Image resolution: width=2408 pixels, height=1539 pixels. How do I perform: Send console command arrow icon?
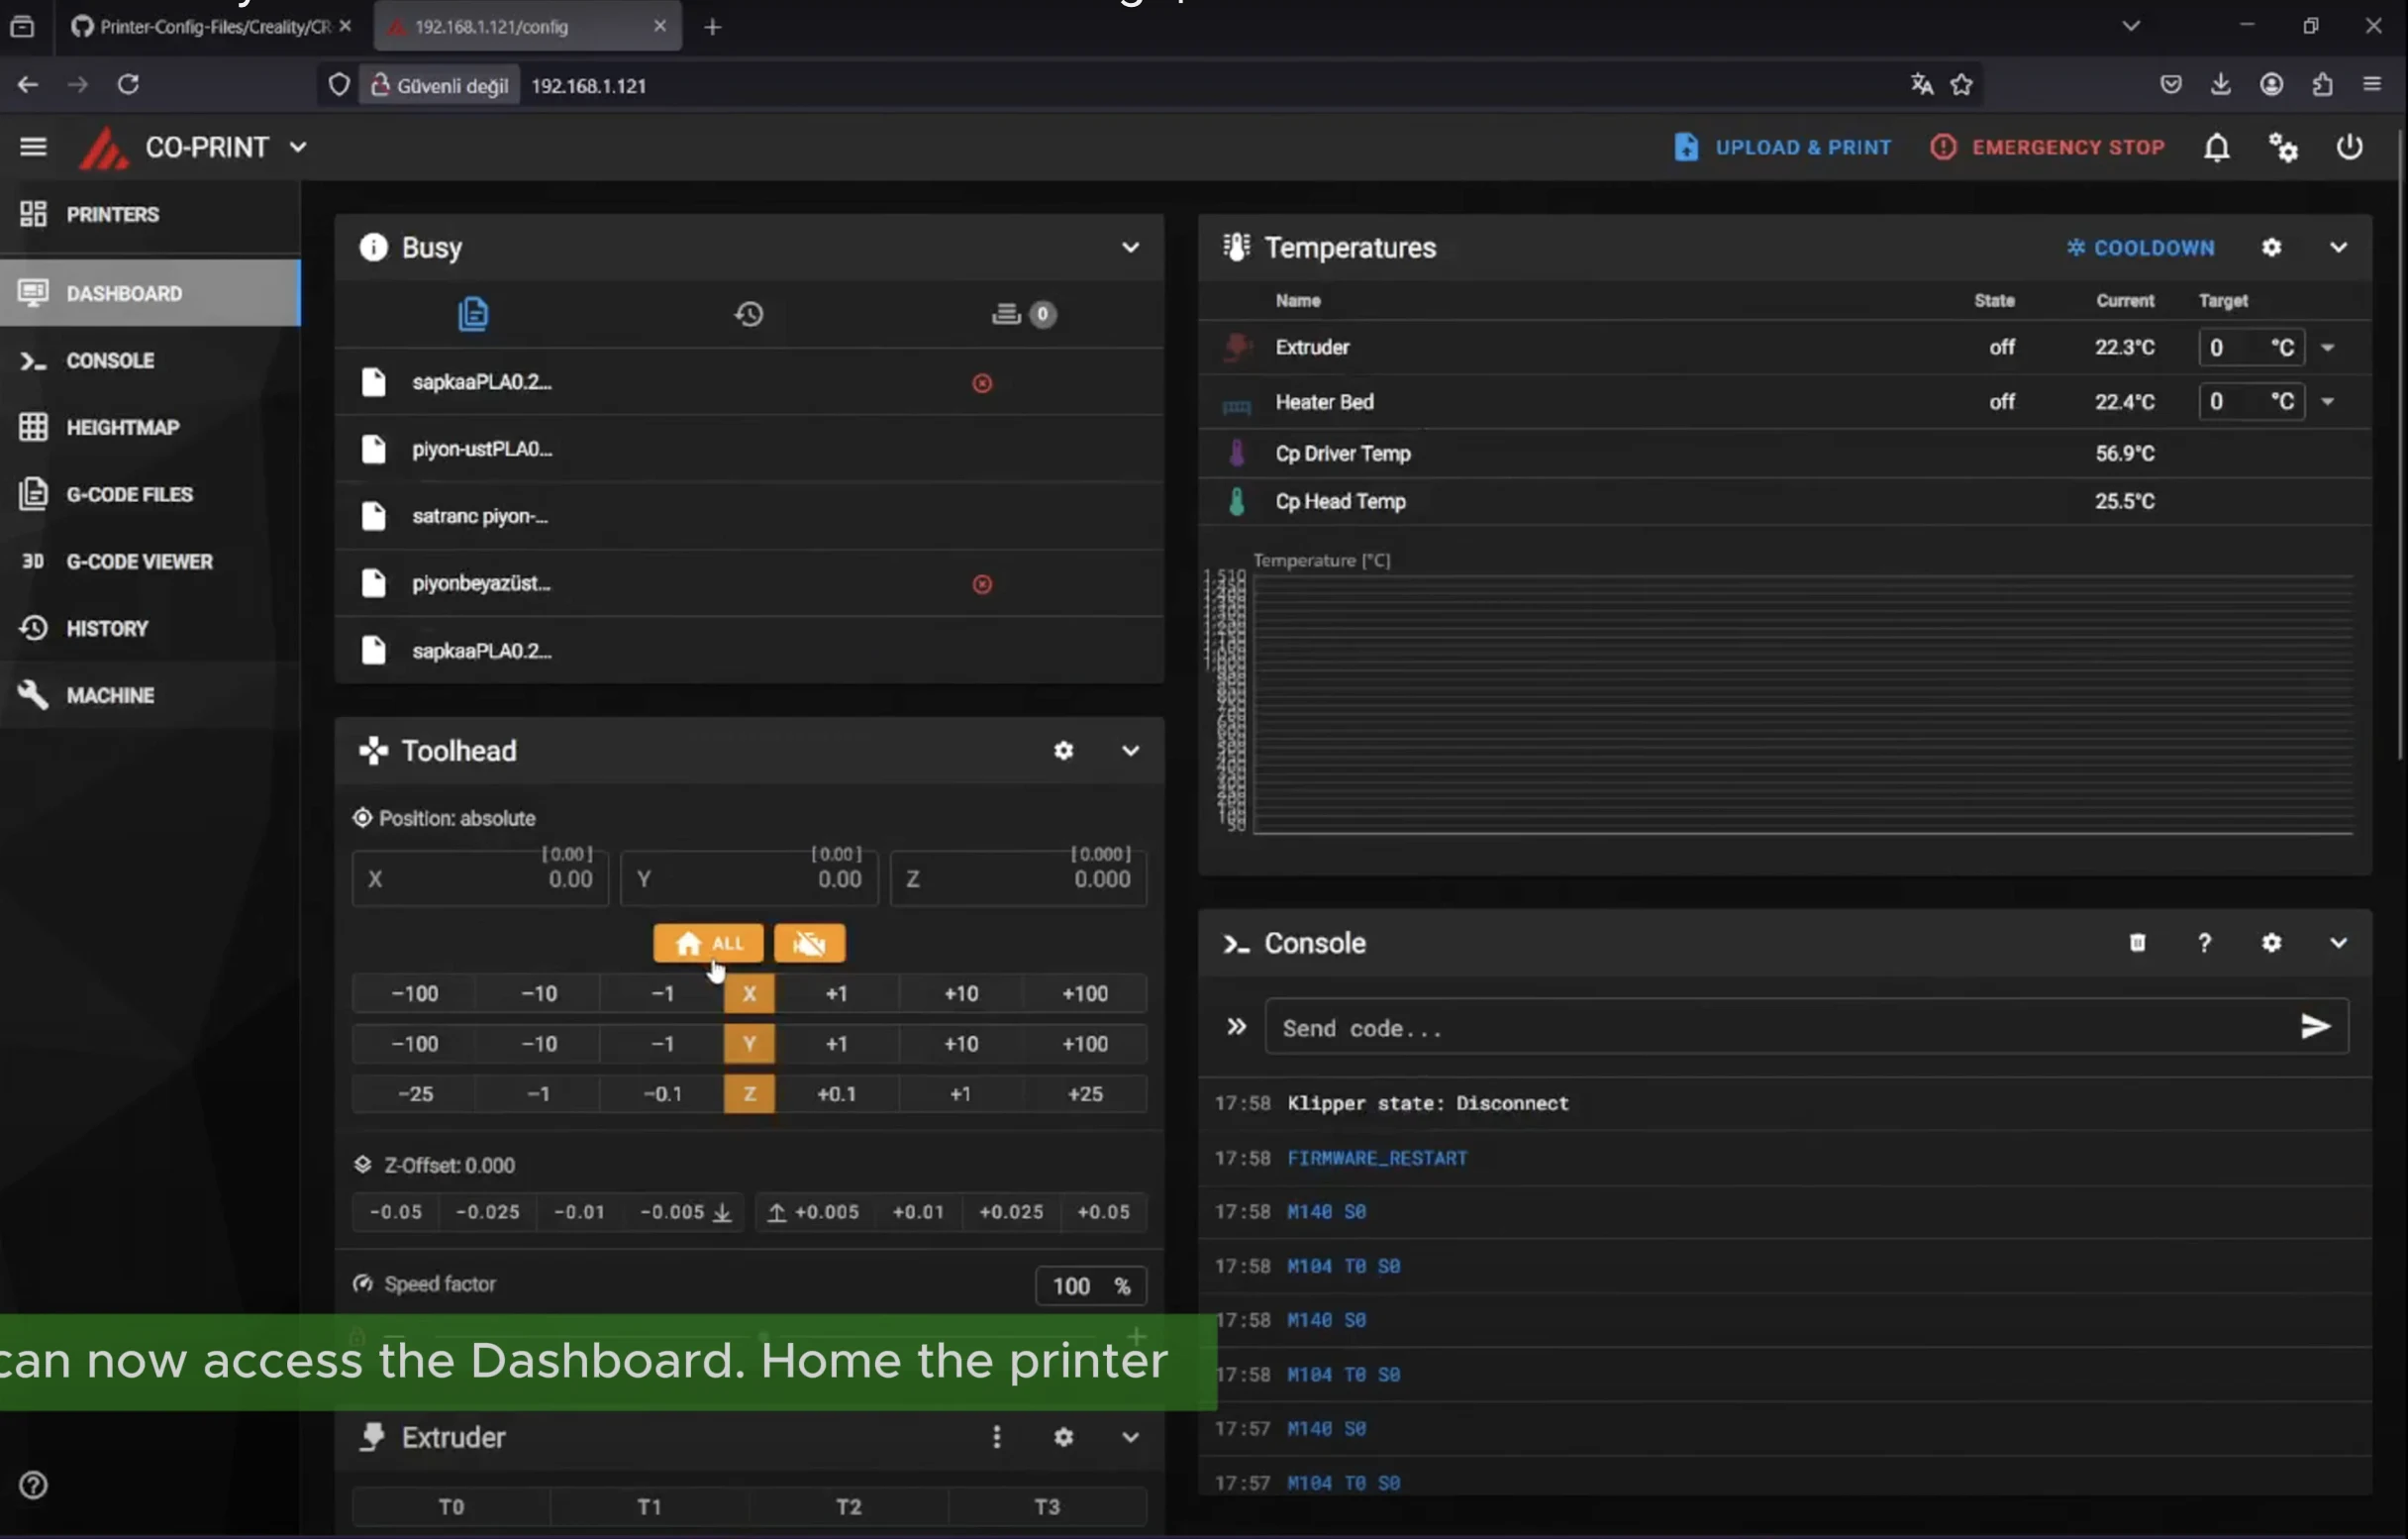click(2315, 1027)
